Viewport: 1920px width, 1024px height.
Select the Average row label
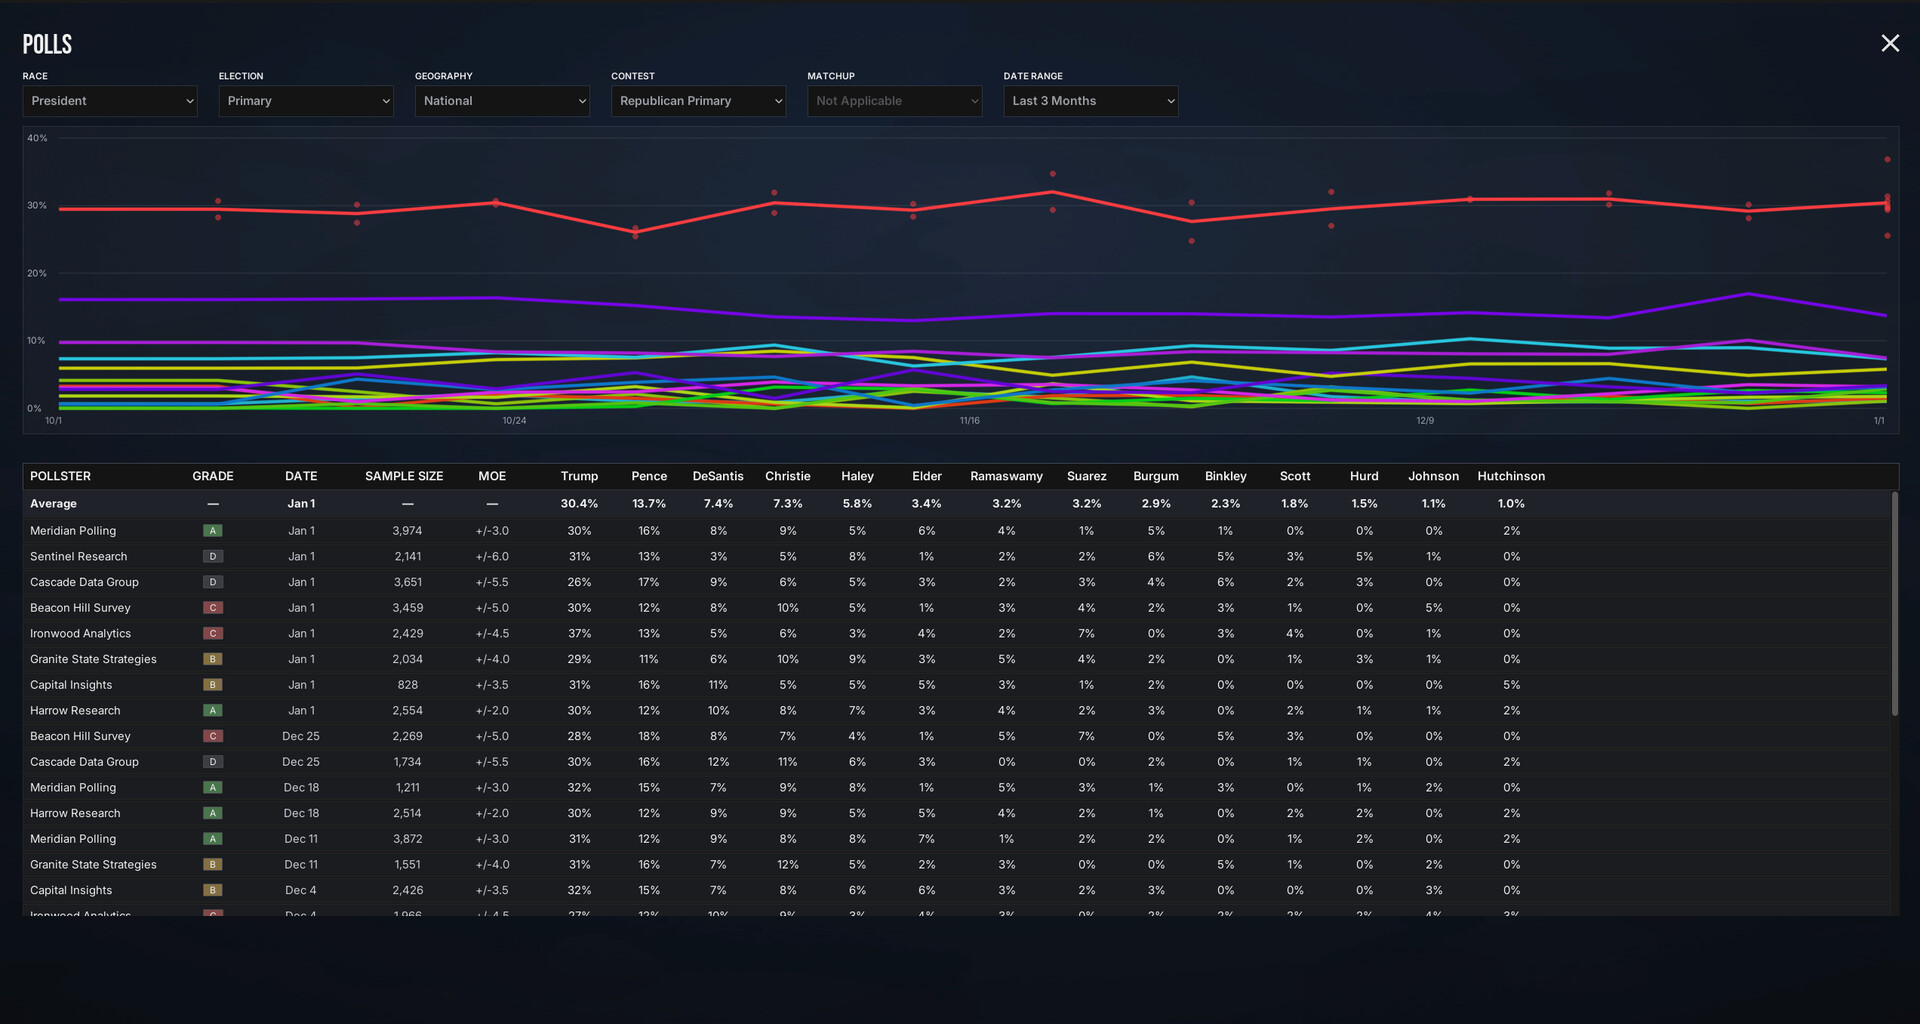(x=53, y=504)
